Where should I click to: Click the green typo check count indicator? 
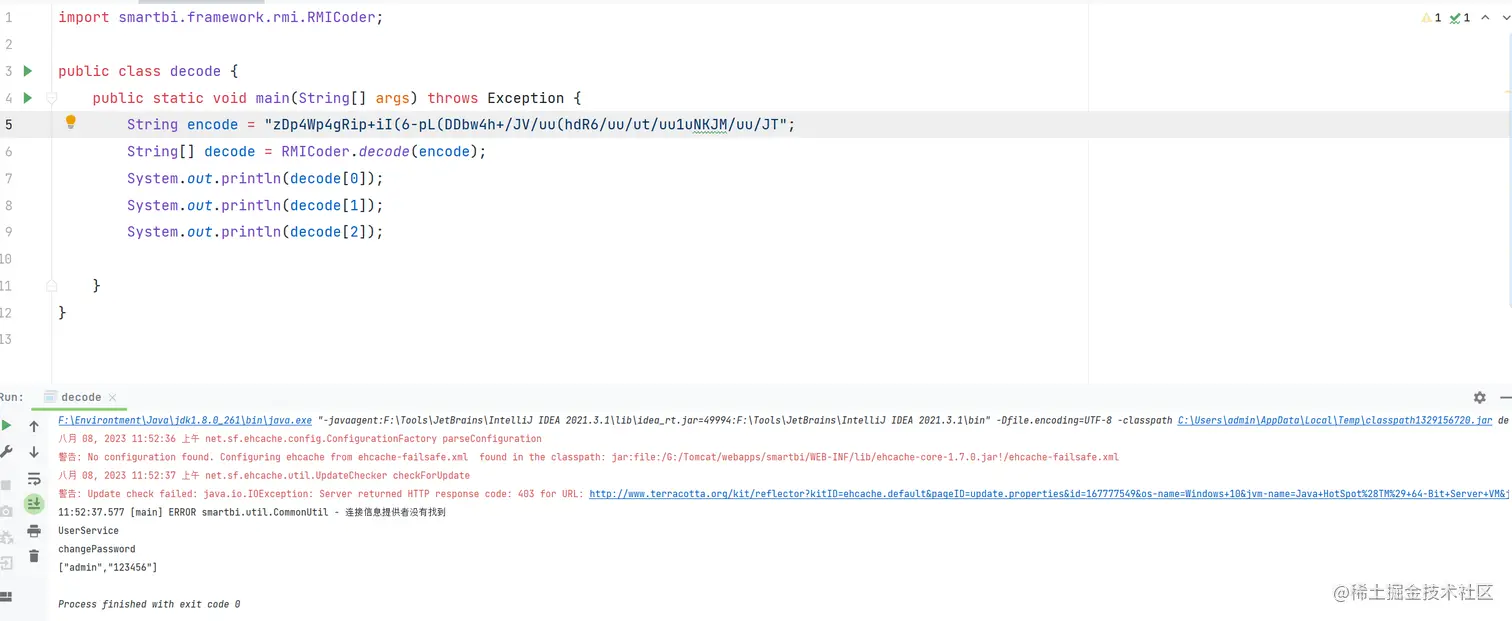coord(1460,18)
